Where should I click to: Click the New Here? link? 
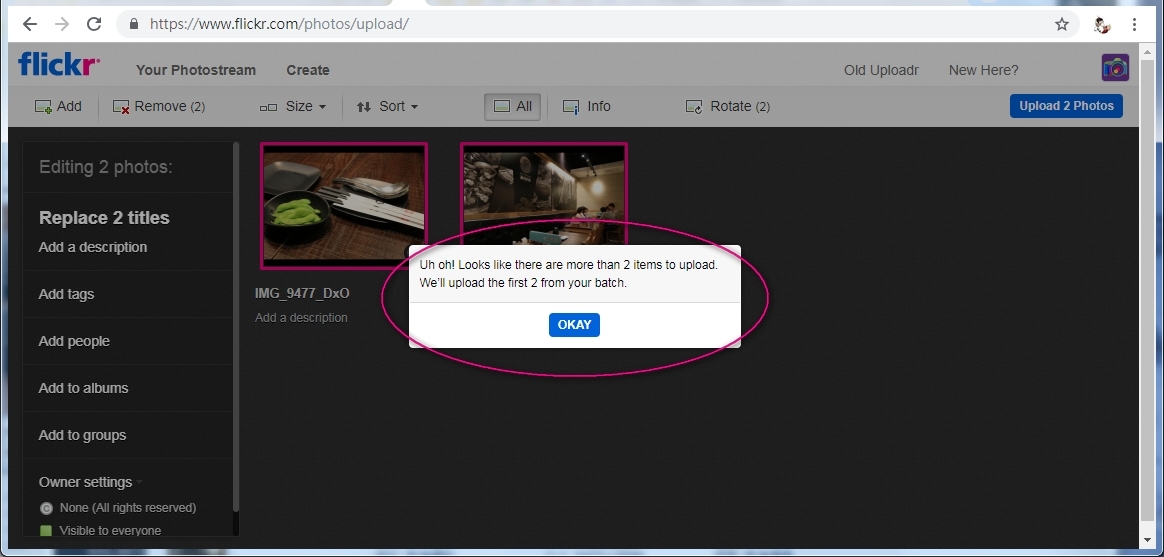[x=984, y=70]
